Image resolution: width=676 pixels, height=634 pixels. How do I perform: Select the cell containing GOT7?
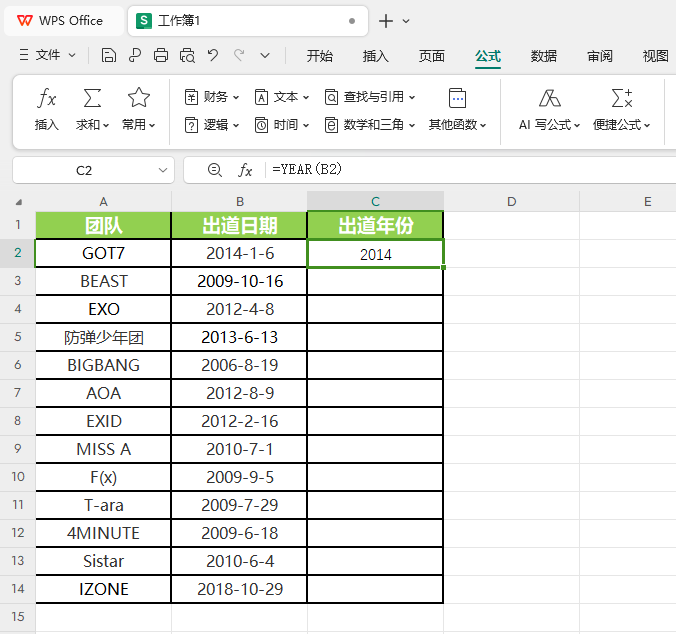(103, 253)
